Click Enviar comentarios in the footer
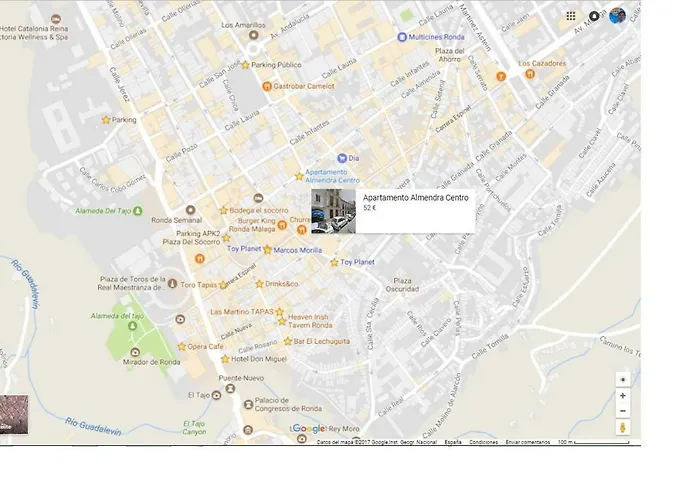700x500 pixels. pyautogui.click(x=527, y=442)
